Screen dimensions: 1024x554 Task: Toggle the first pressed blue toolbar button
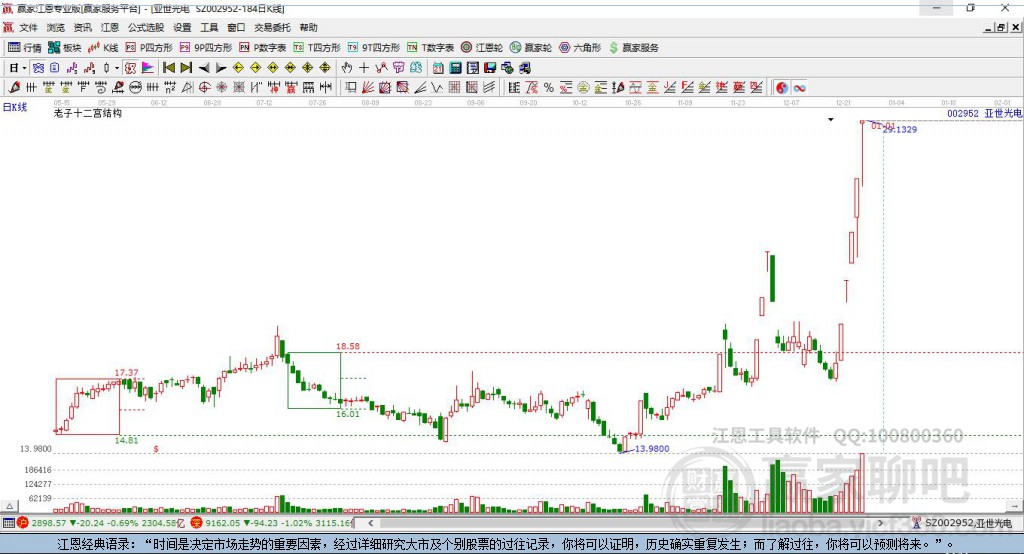pyautogui.click(x=39, y=68)
